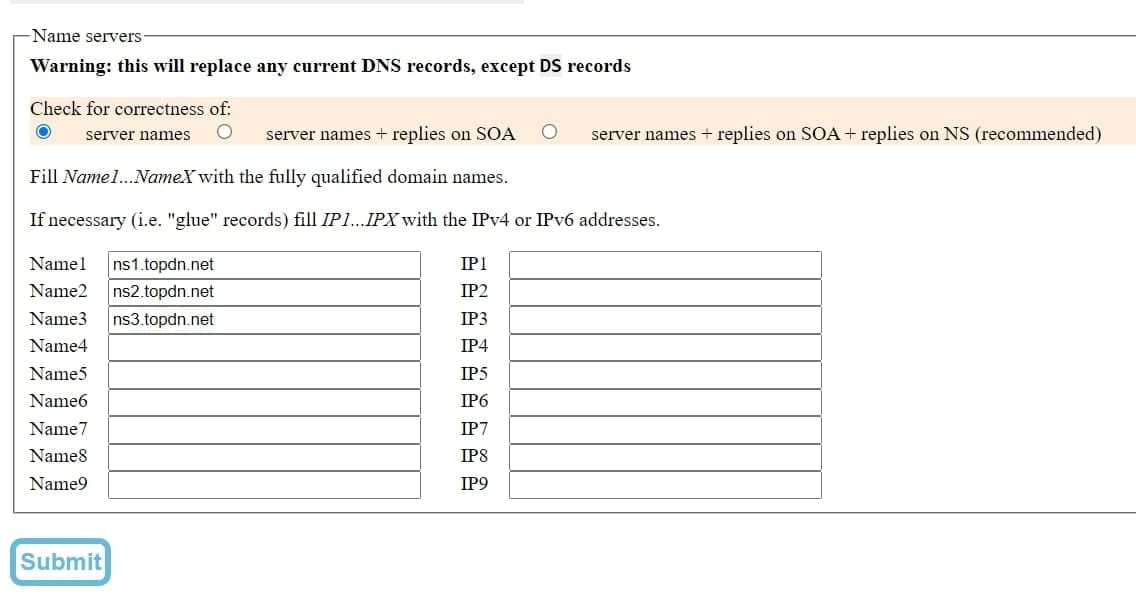Click the Name3 field with ns3.topdn.net
The image size is (1136, 601).
coord(264,320)
